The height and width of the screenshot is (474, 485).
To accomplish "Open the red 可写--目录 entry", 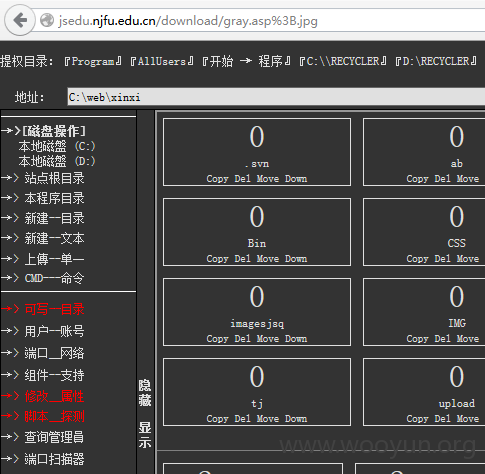I will [54, 309].
